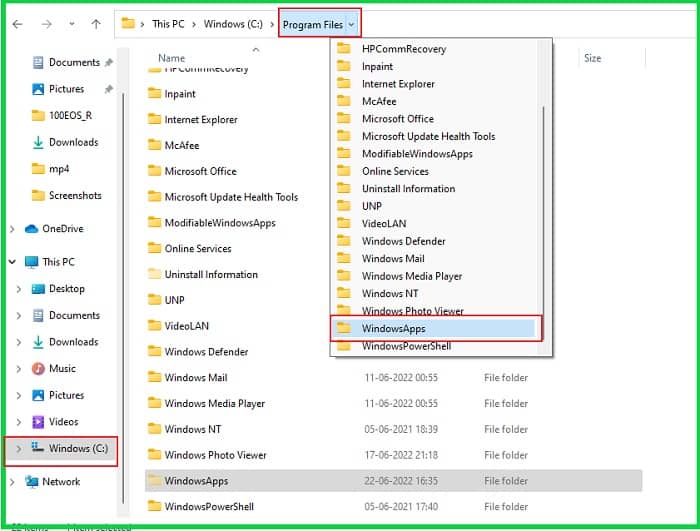
Task: Select Program Files breadcrumb segment
Action: tap(313, 25)
